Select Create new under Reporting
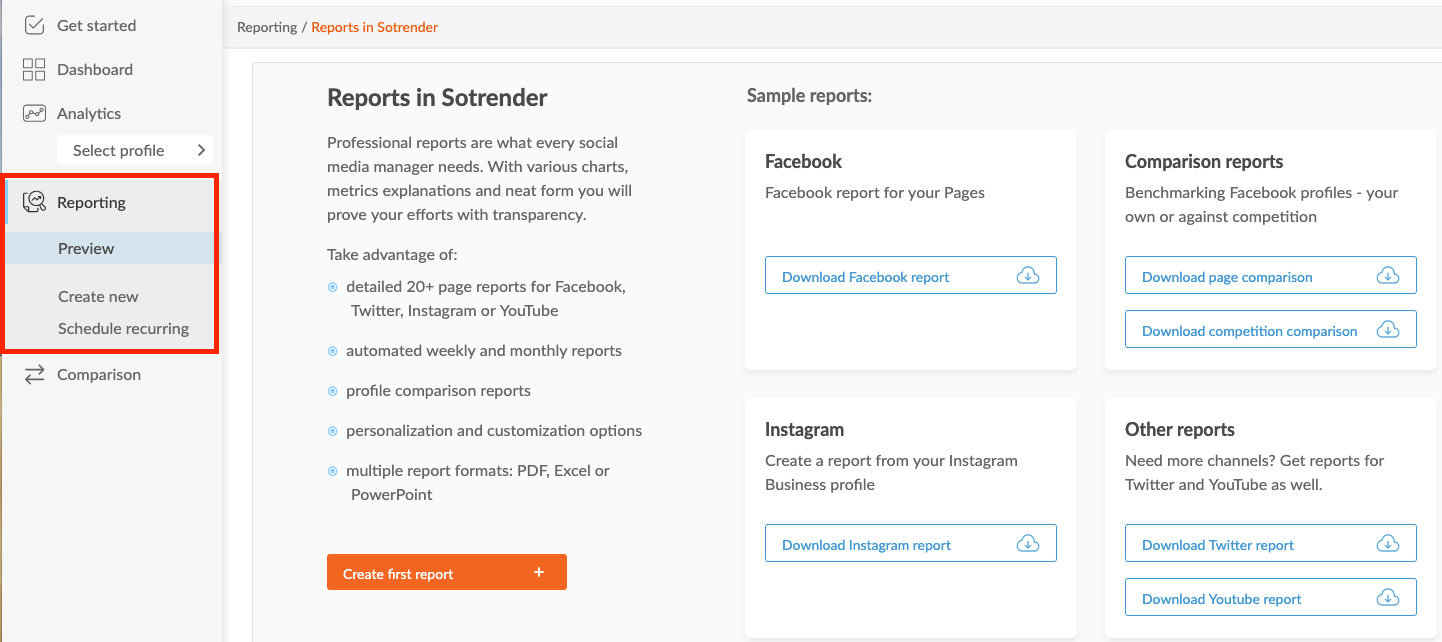The image size is (1442, 642). [98, 297]
